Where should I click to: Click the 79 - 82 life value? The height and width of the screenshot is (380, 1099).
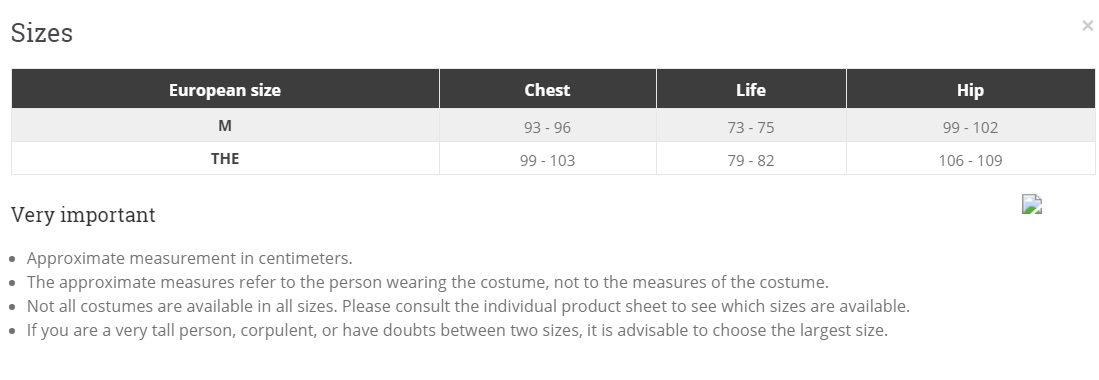pos(751,161)
